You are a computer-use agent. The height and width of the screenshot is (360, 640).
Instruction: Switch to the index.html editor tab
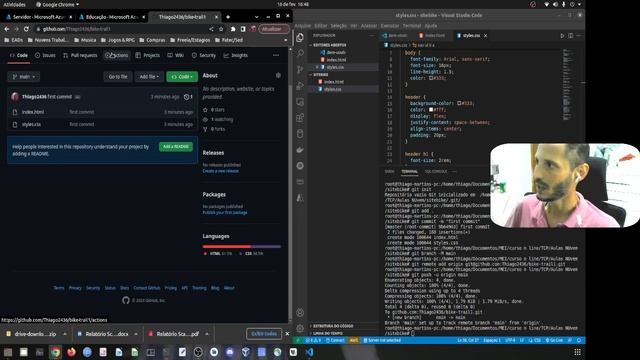[433, 36]
